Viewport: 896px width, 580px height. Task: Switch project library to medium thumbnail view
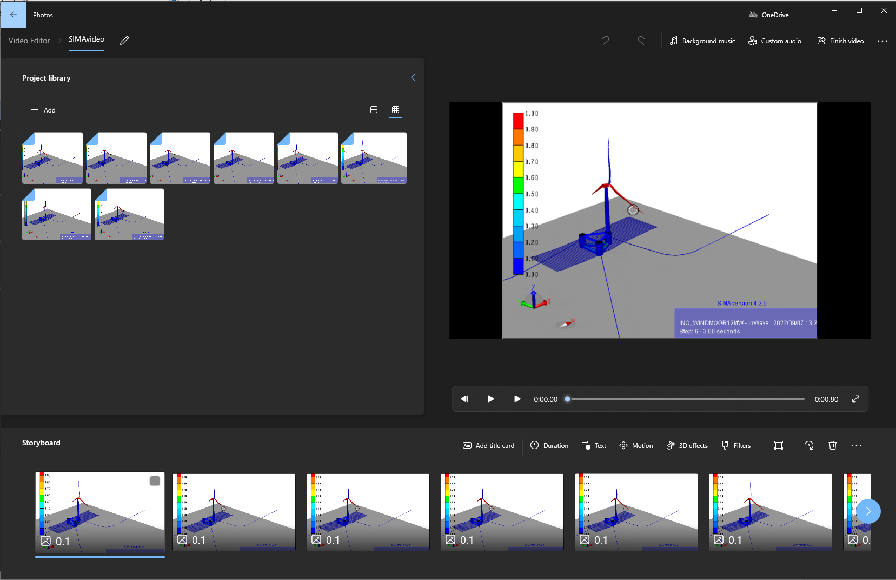coord(373,109)
